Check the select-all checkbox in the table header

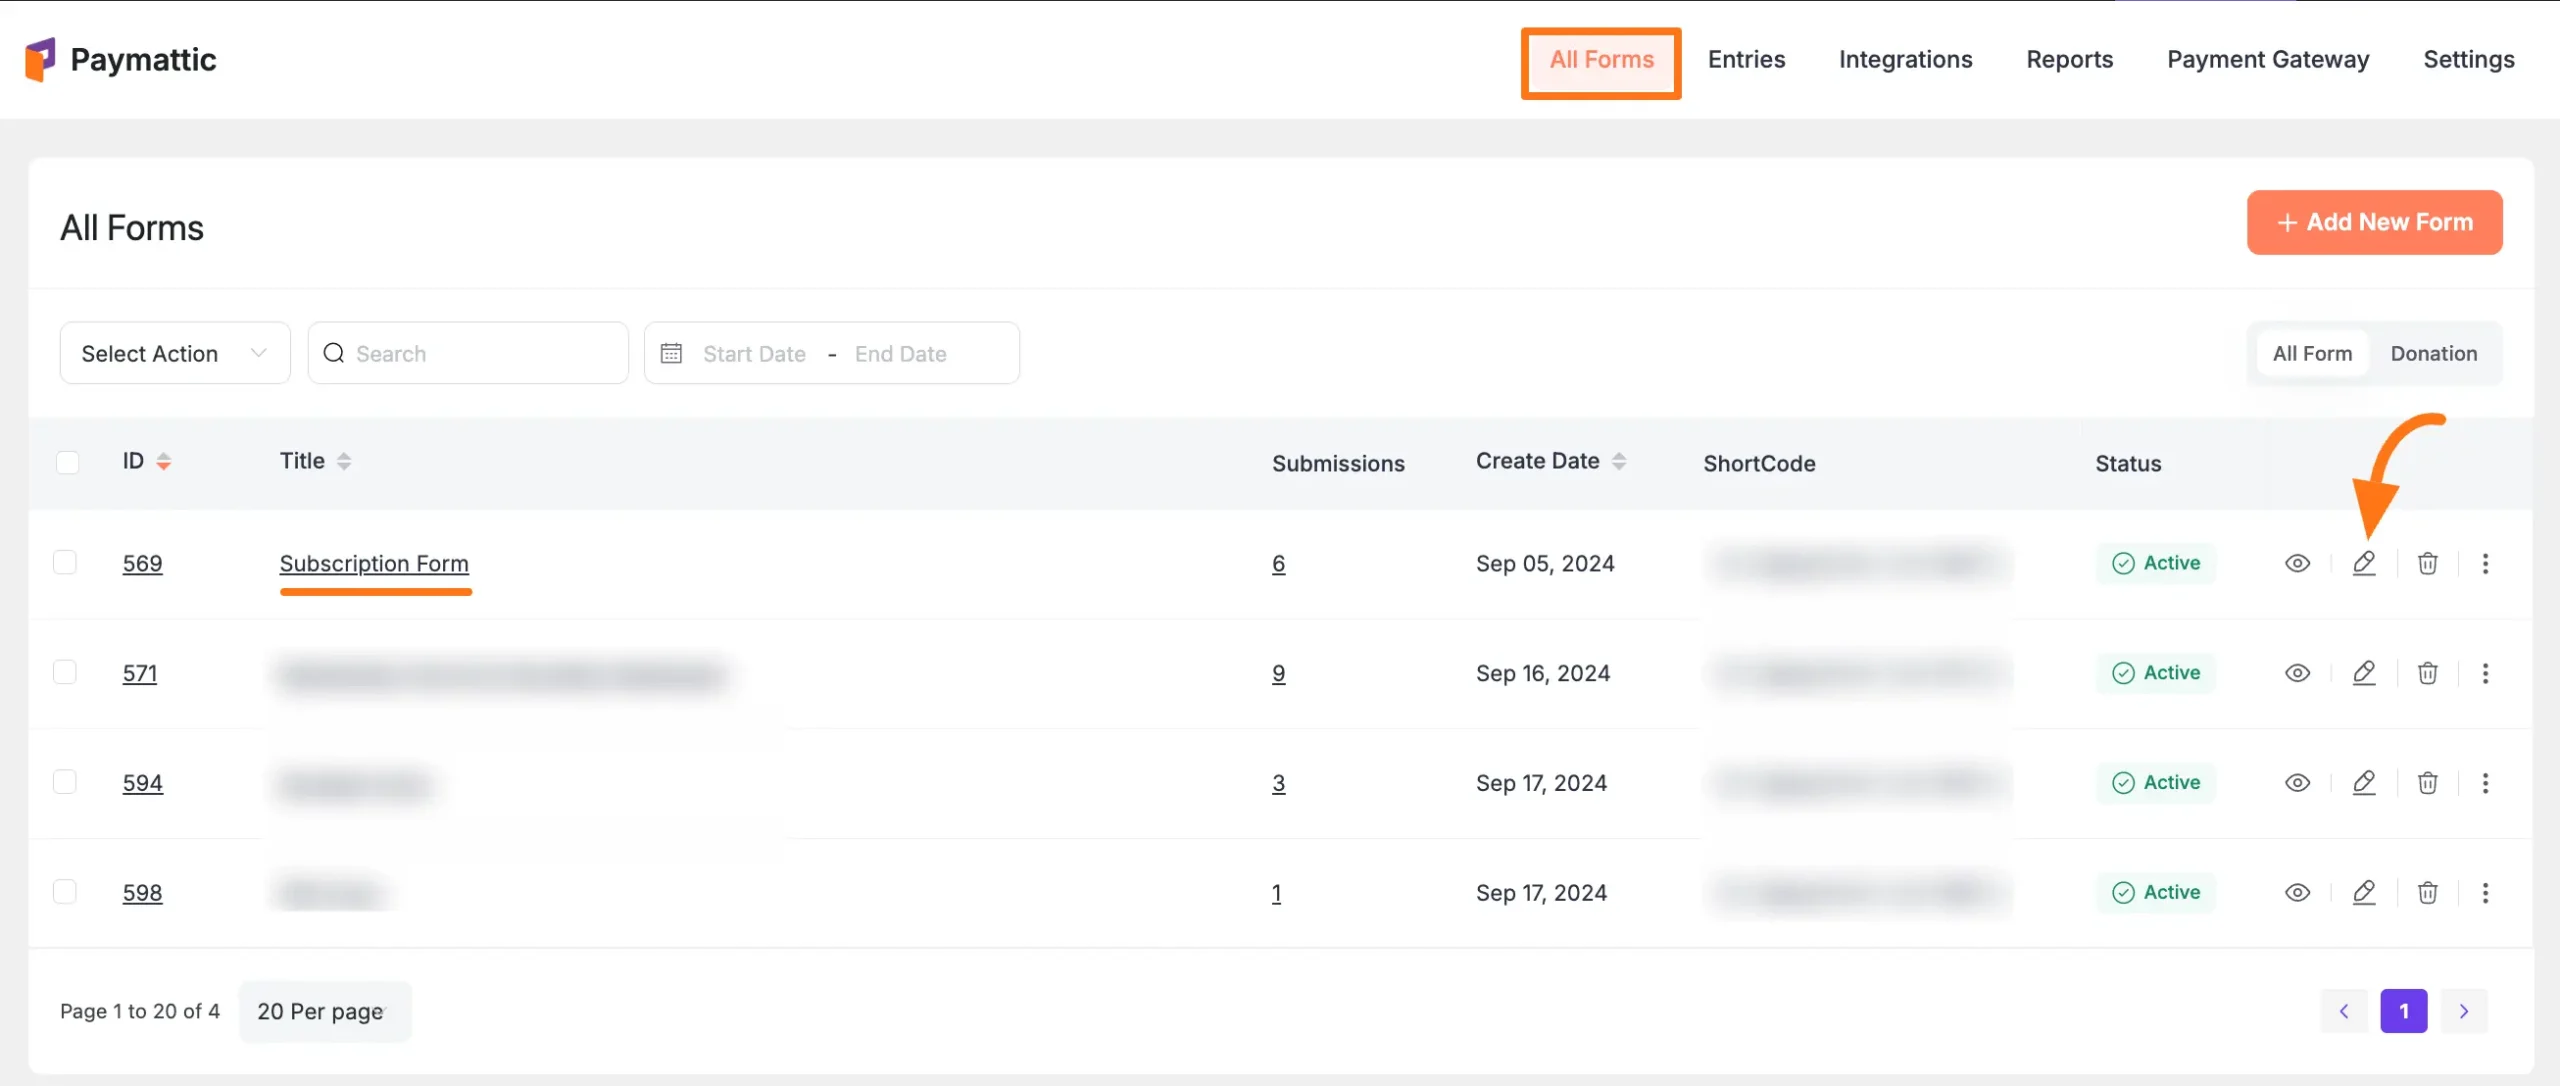click(x=67, y=462)
